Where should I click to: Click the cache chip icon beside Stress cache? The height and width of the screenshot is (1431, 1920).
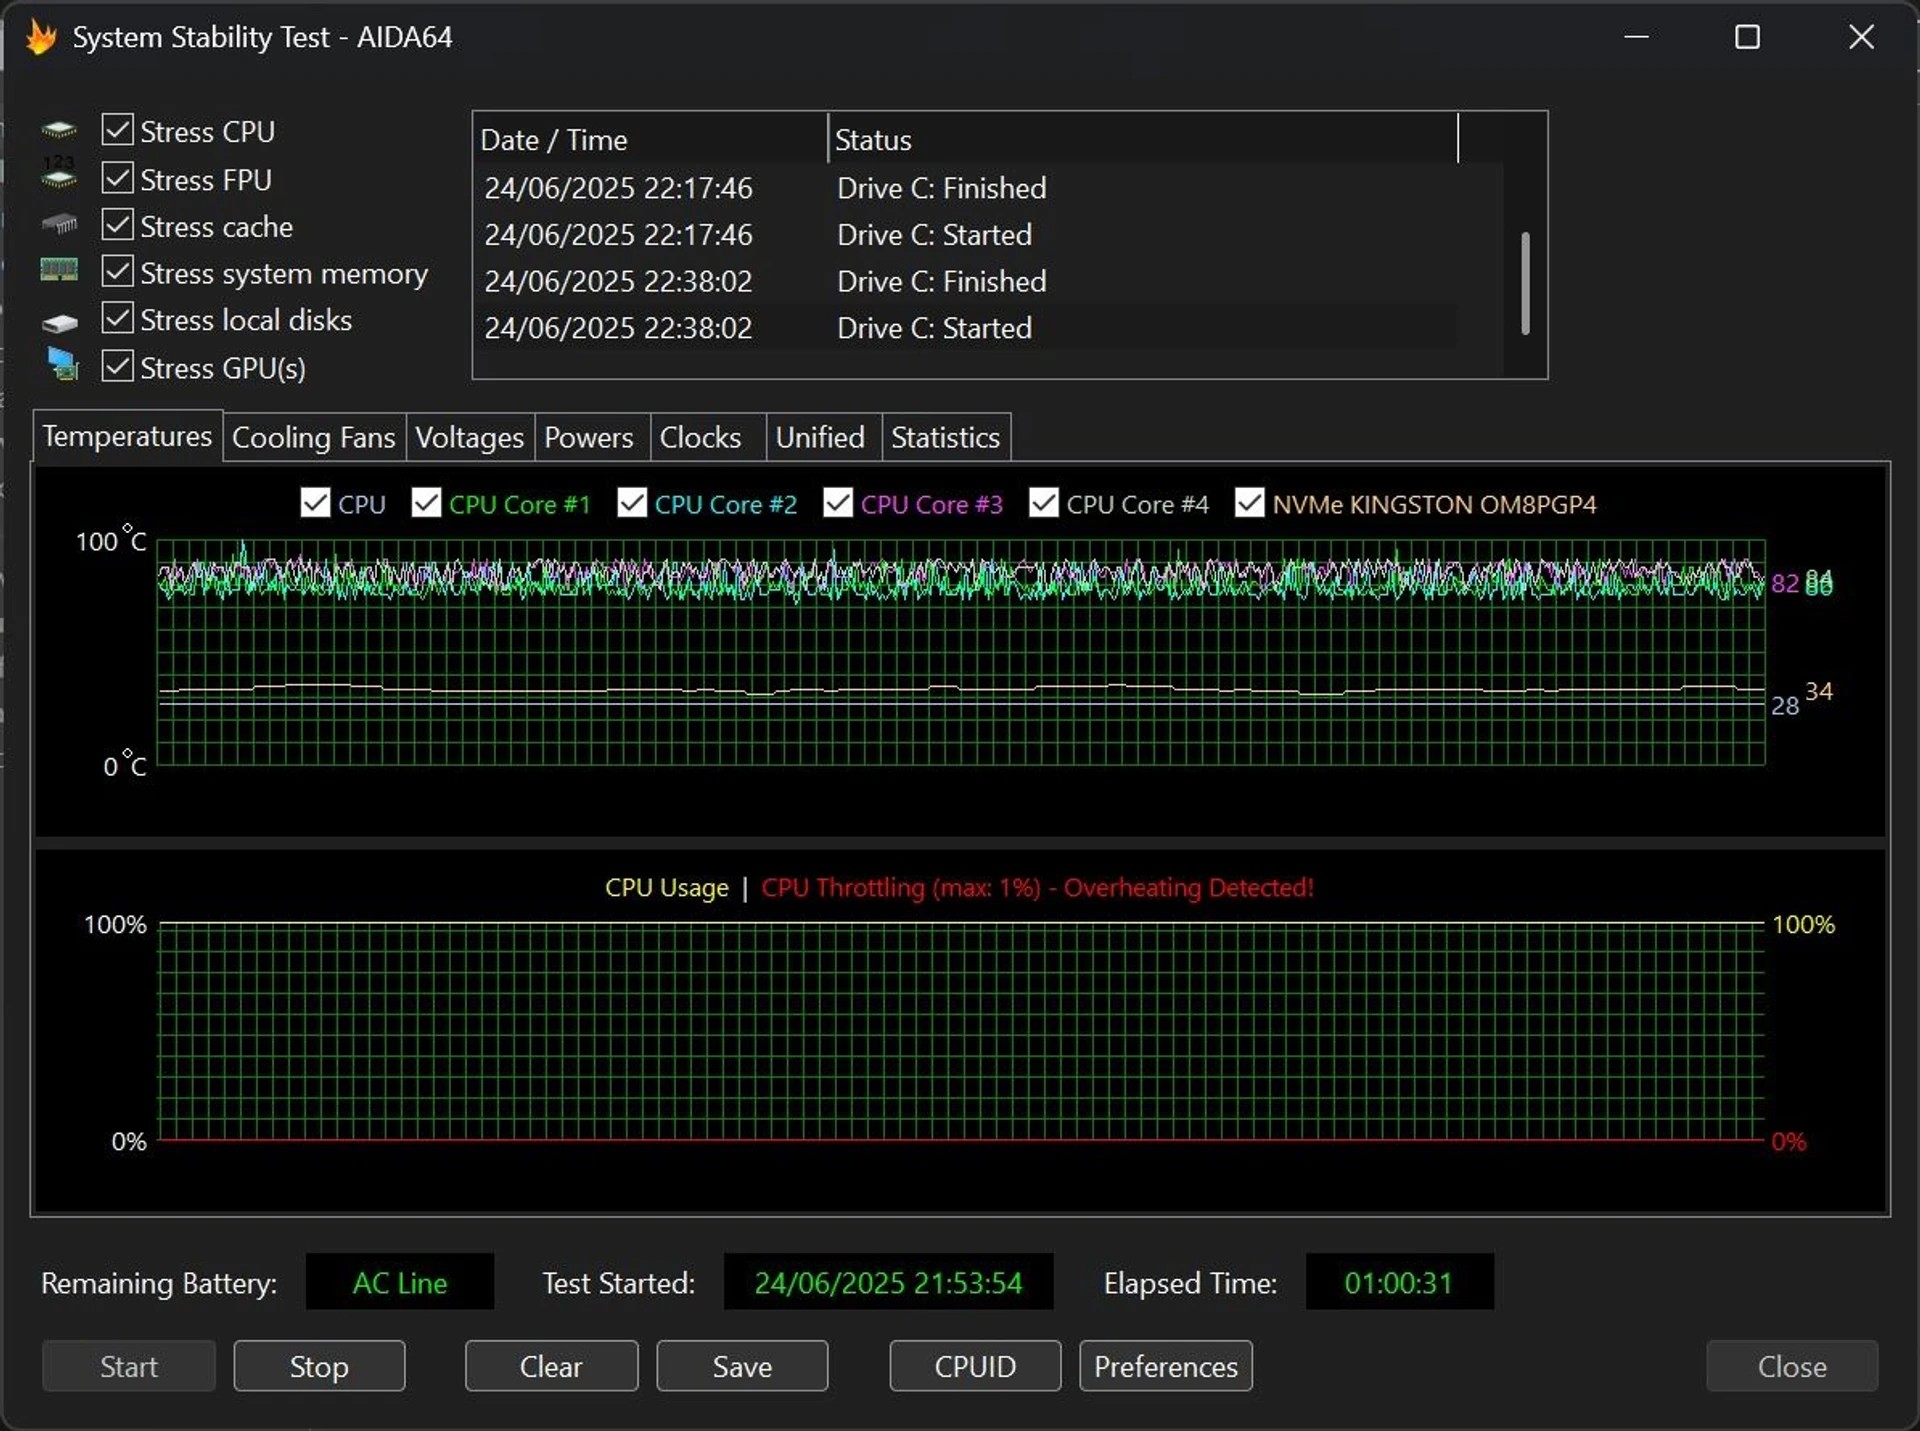(59, 224)
